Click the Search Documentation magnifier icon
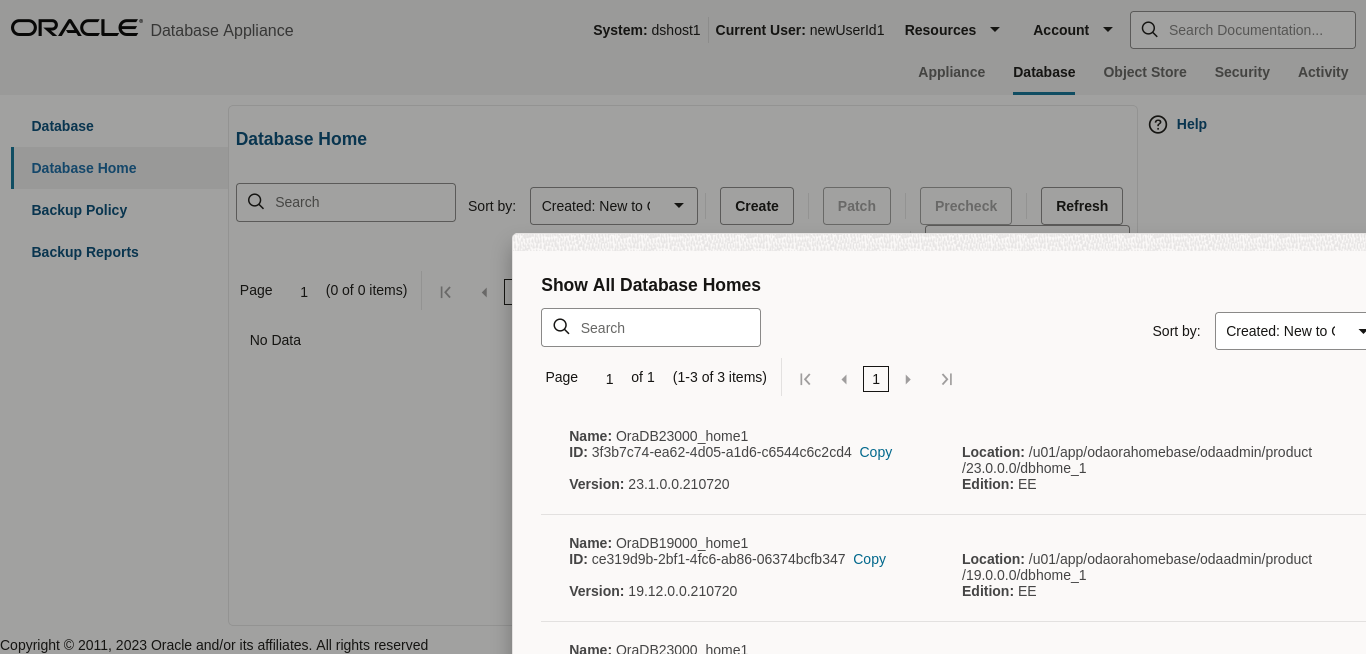1366x654 pixels. pyautogui.click(x=1150, y=30)
